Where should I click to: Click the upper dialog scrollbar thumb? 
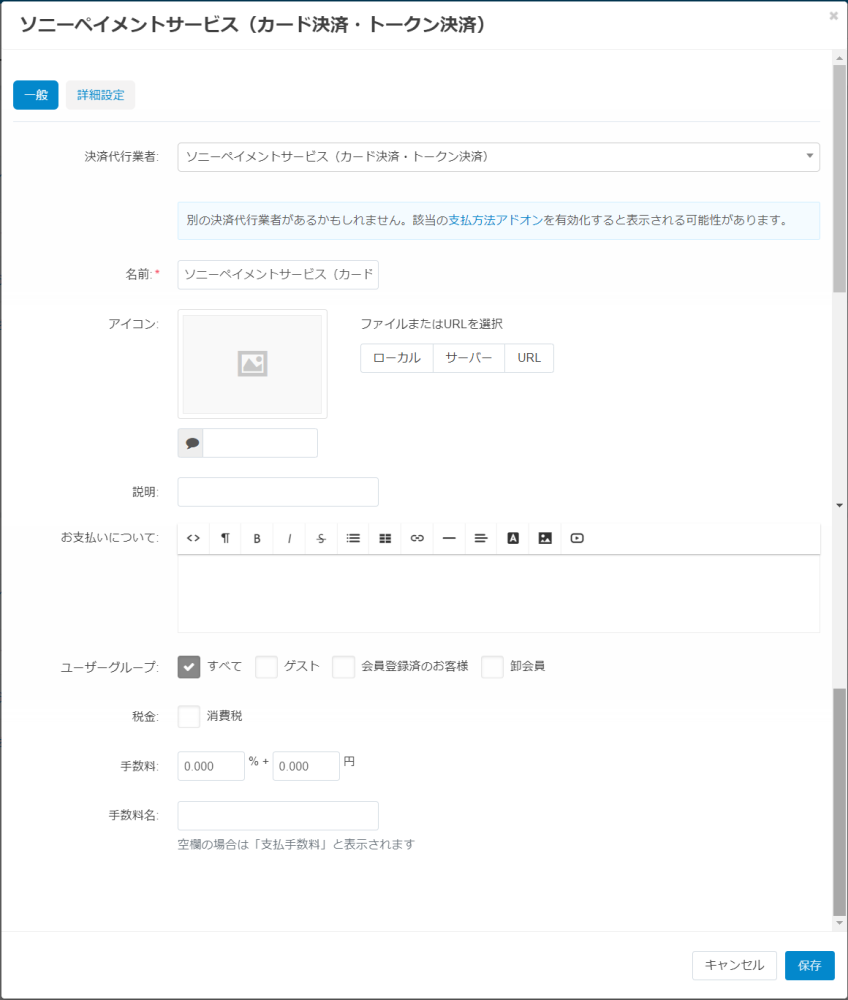839,179
